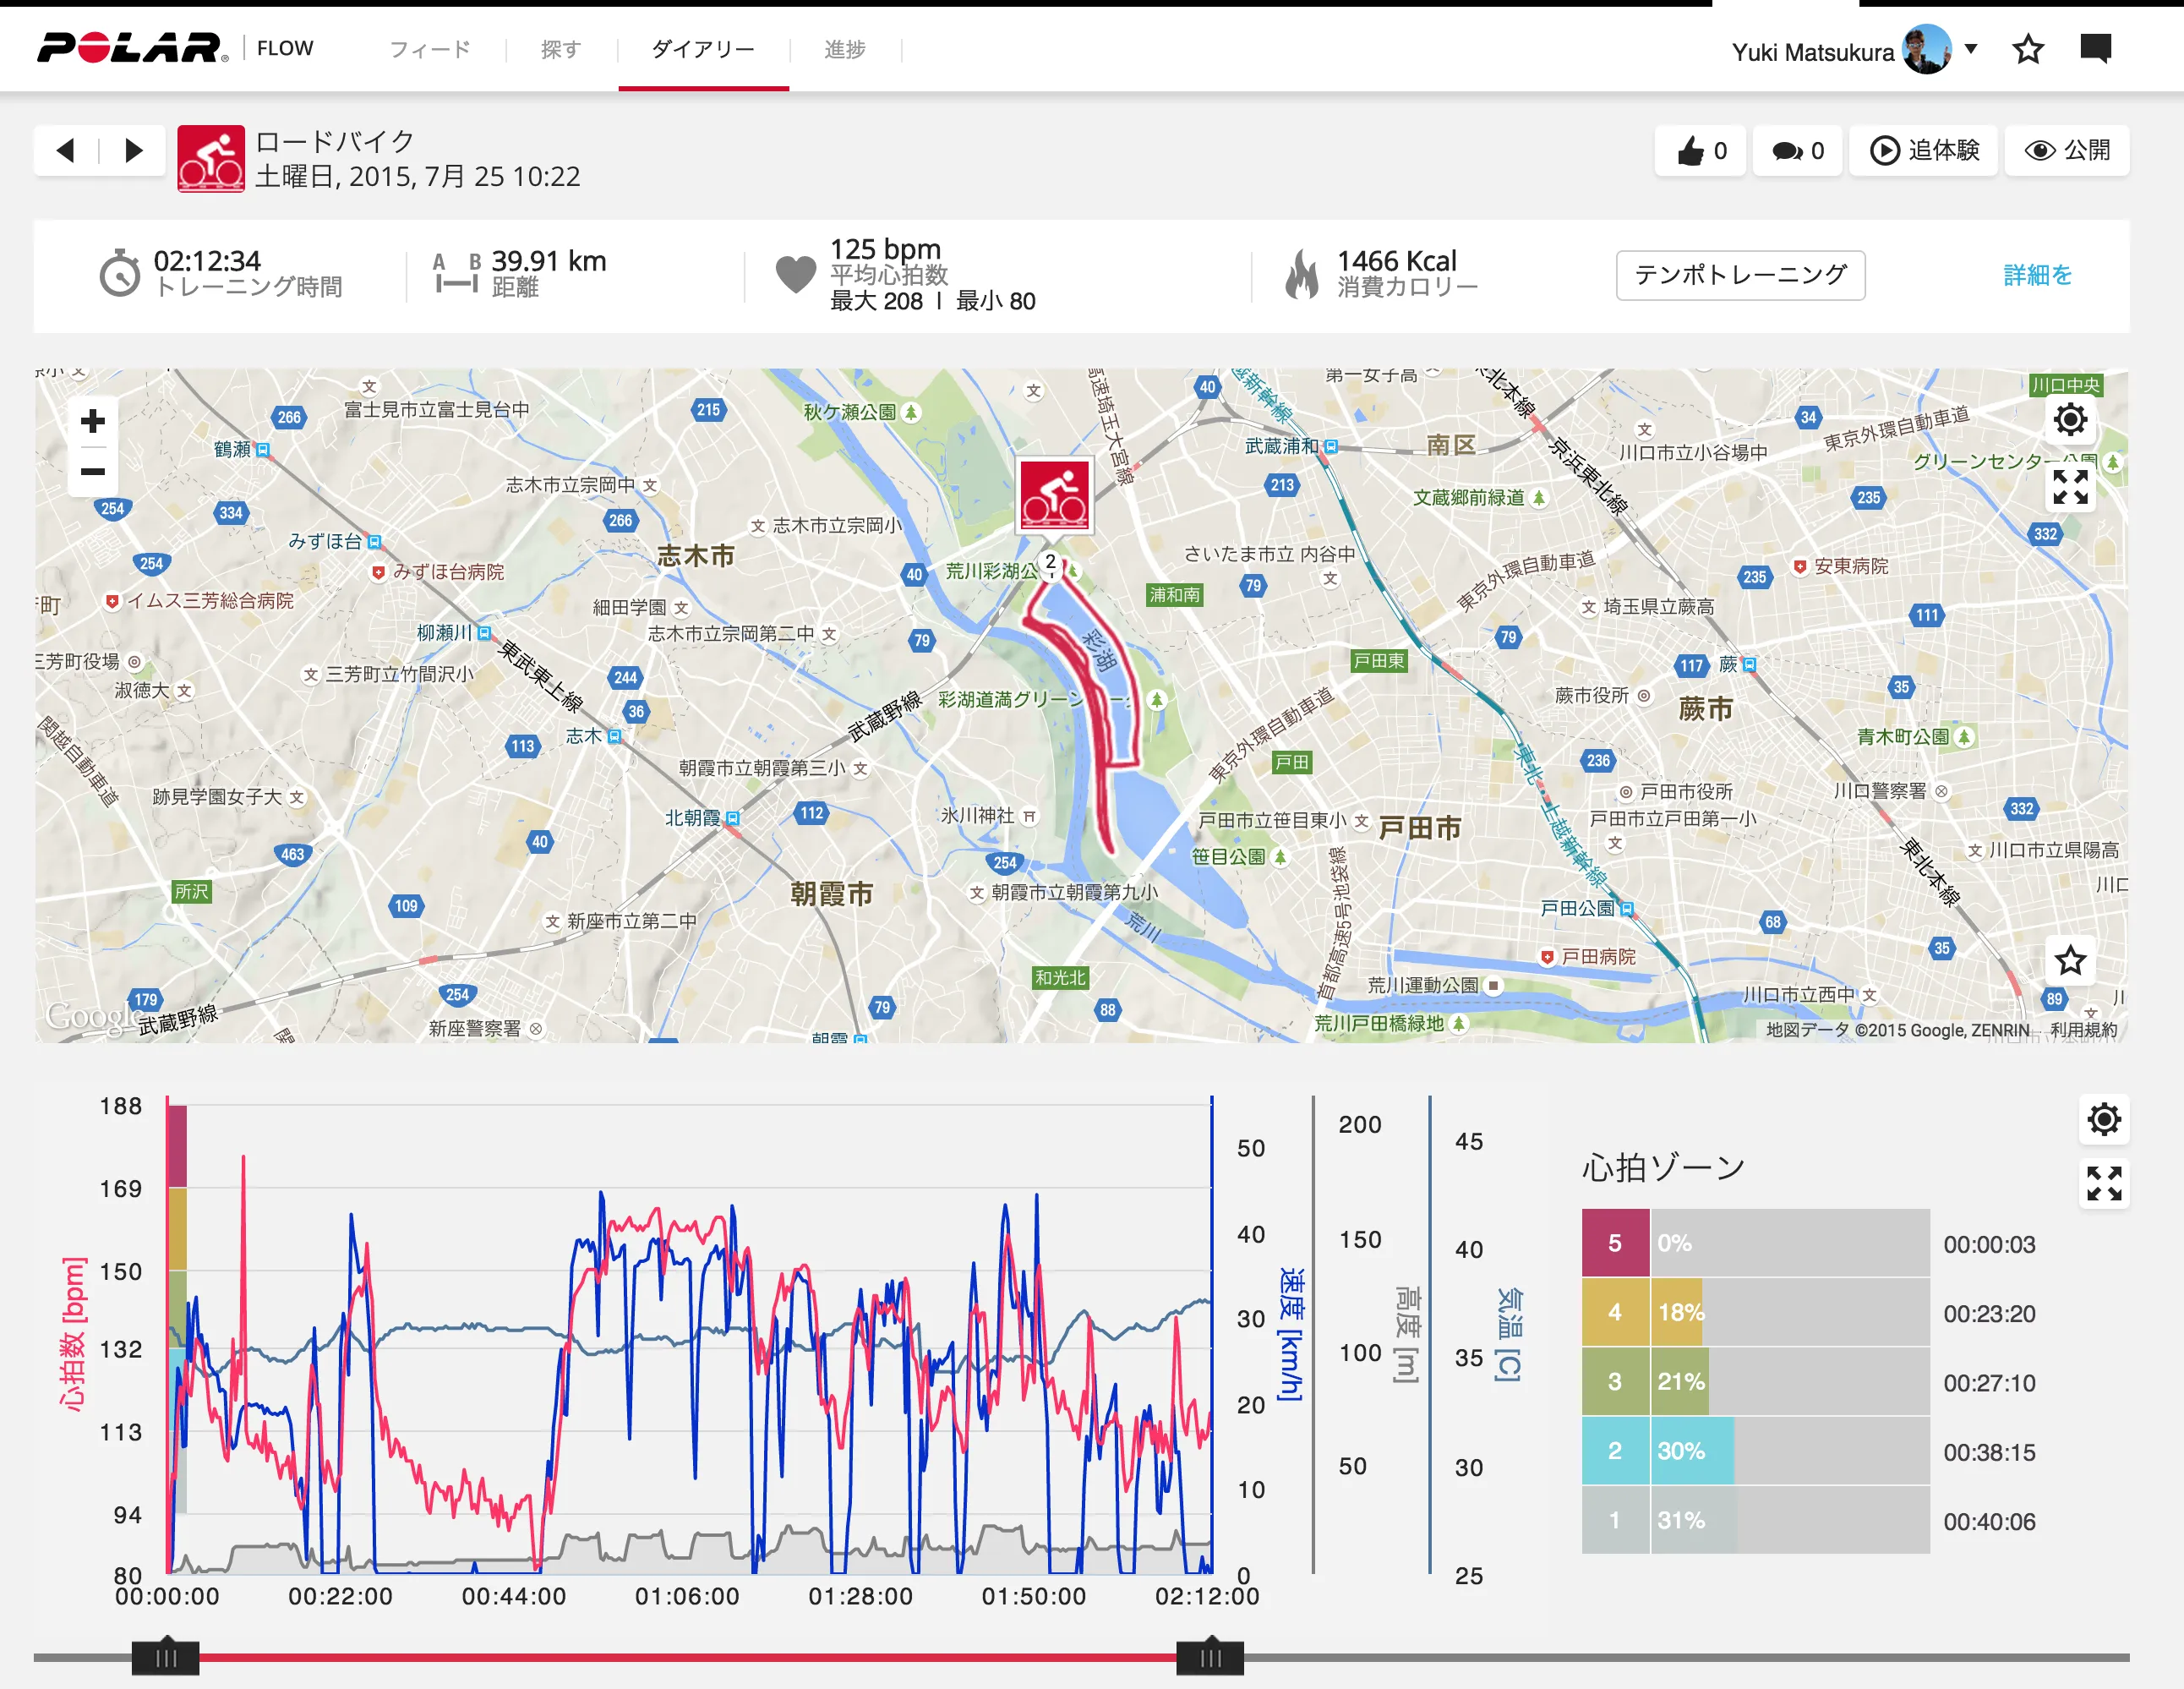Open Yuki Matsukura account dropdown arrow
Viewport: 2184px width, 1689px height.
click(1971, 48)
